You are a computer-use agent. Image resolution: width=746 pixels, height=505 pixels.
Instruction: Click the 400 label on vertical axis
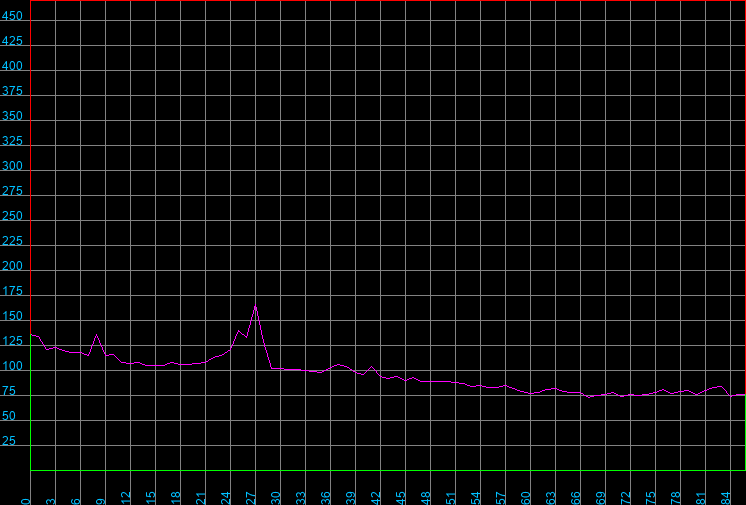coord(12,66)
